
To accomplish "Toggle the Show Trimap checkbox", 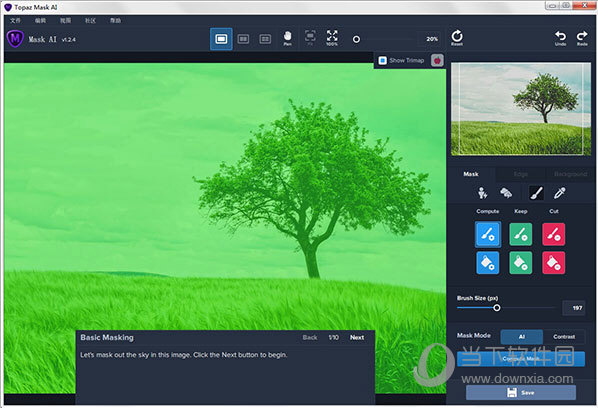I will [383, 60].
